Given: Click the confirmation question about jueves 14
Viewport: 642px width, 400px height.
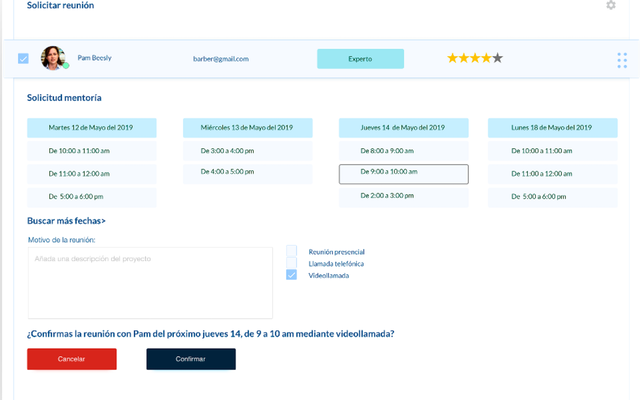Looking at the screenshot, I should 210,334.
